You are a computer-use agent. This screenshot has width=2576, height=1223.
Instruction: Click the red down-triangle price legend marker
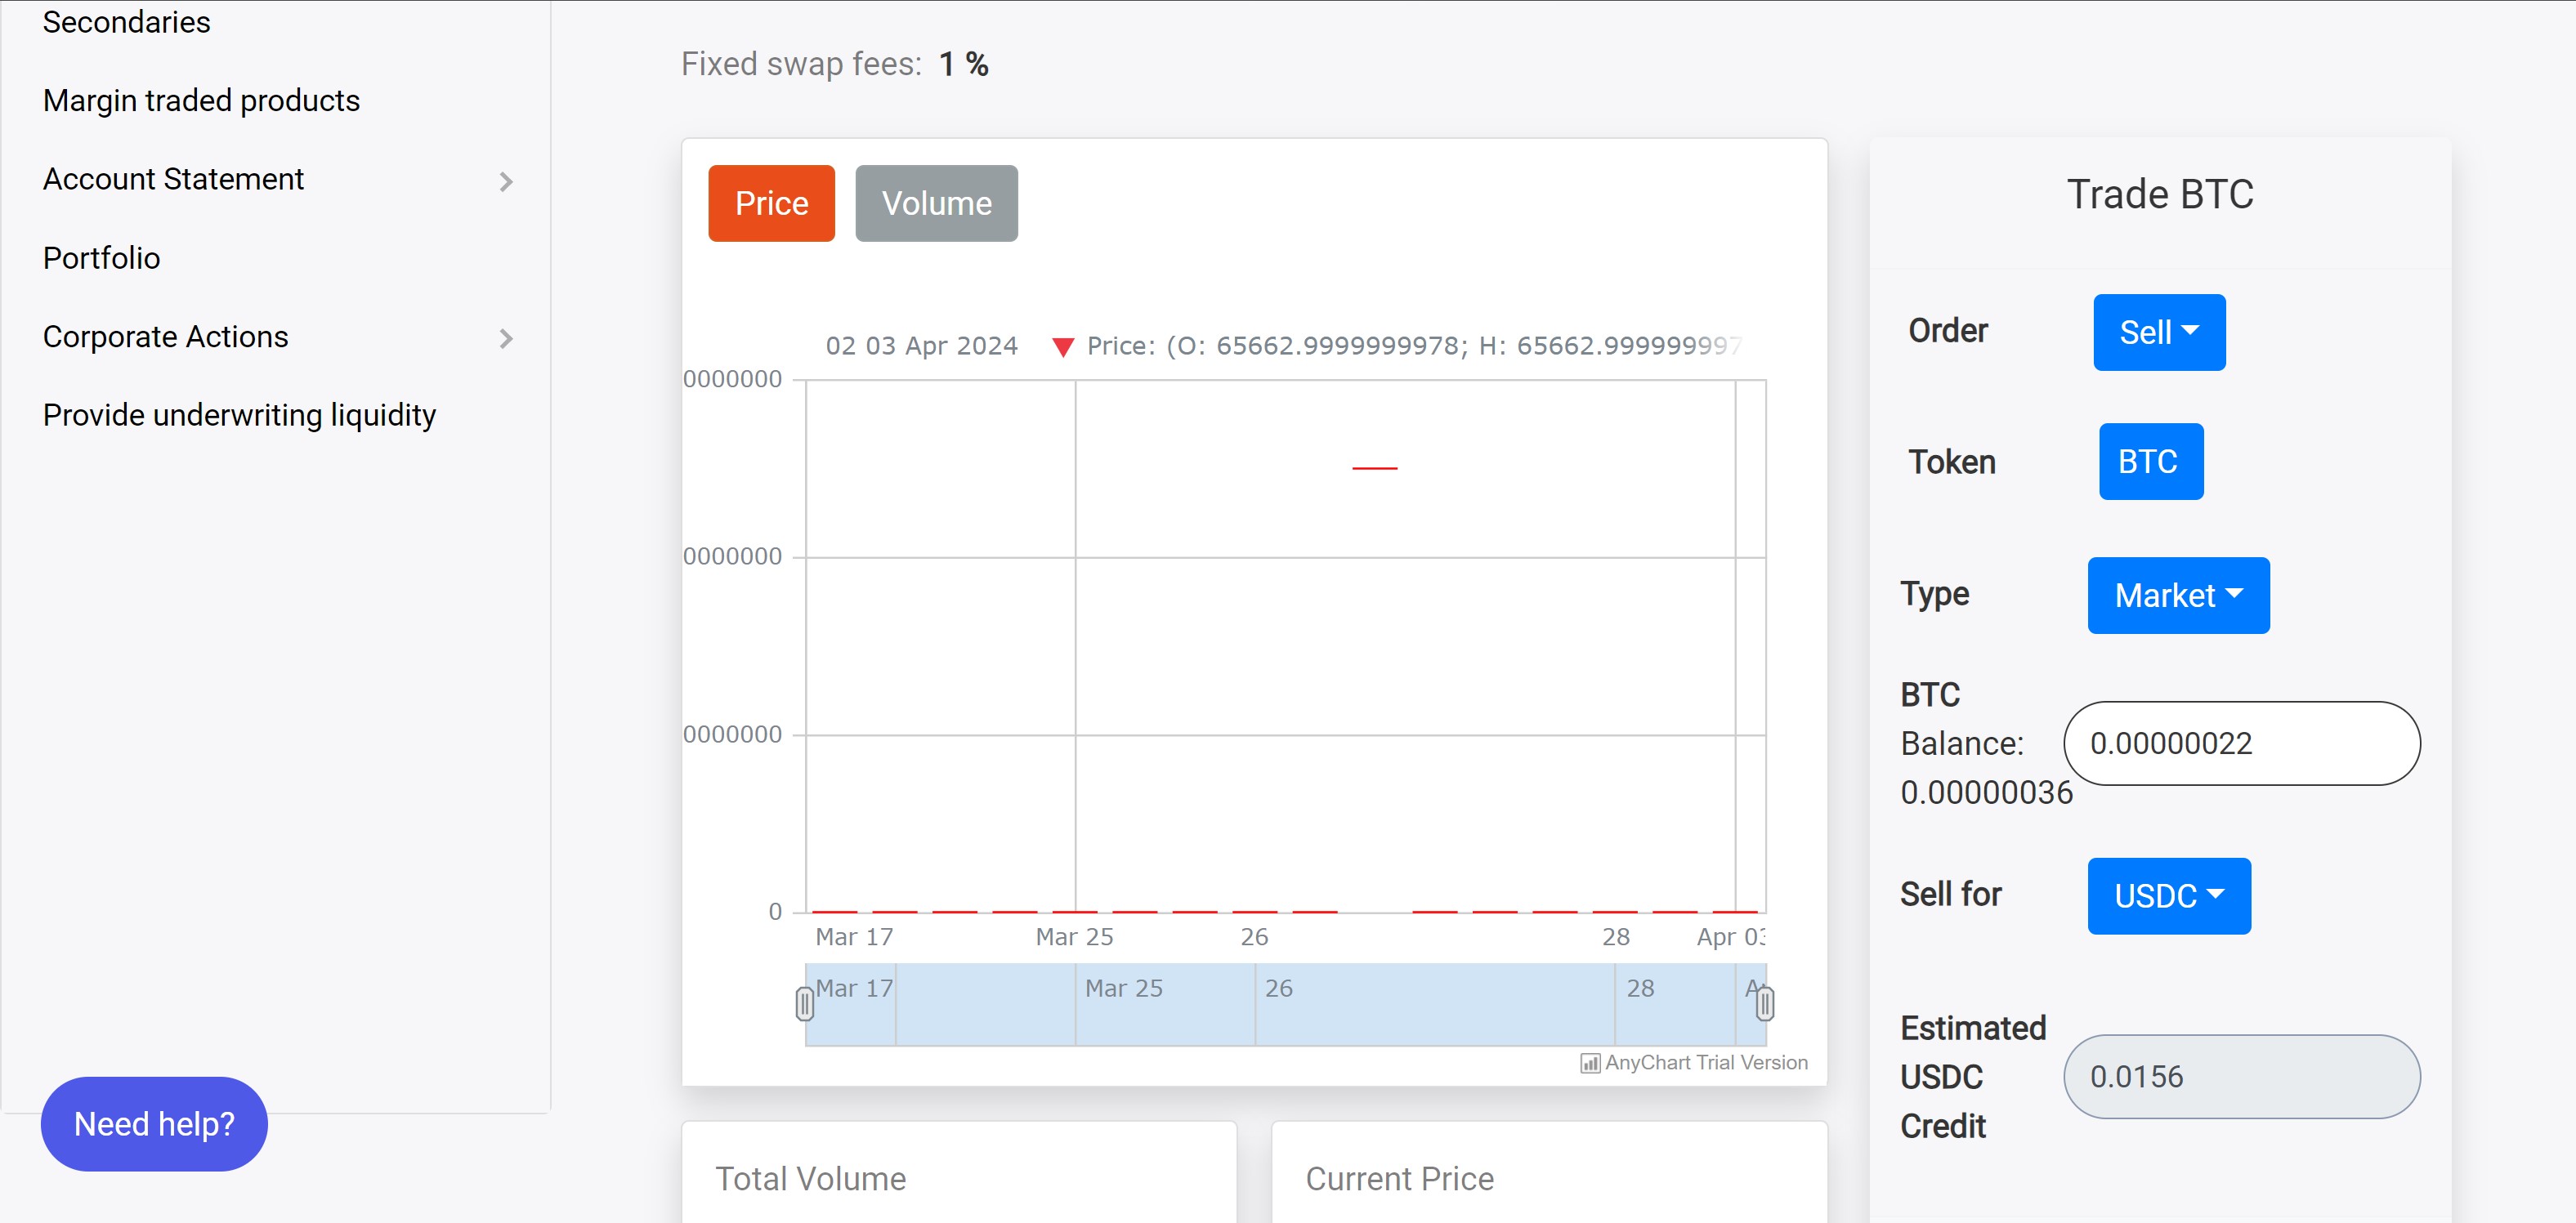click(x=1062, y=347)
